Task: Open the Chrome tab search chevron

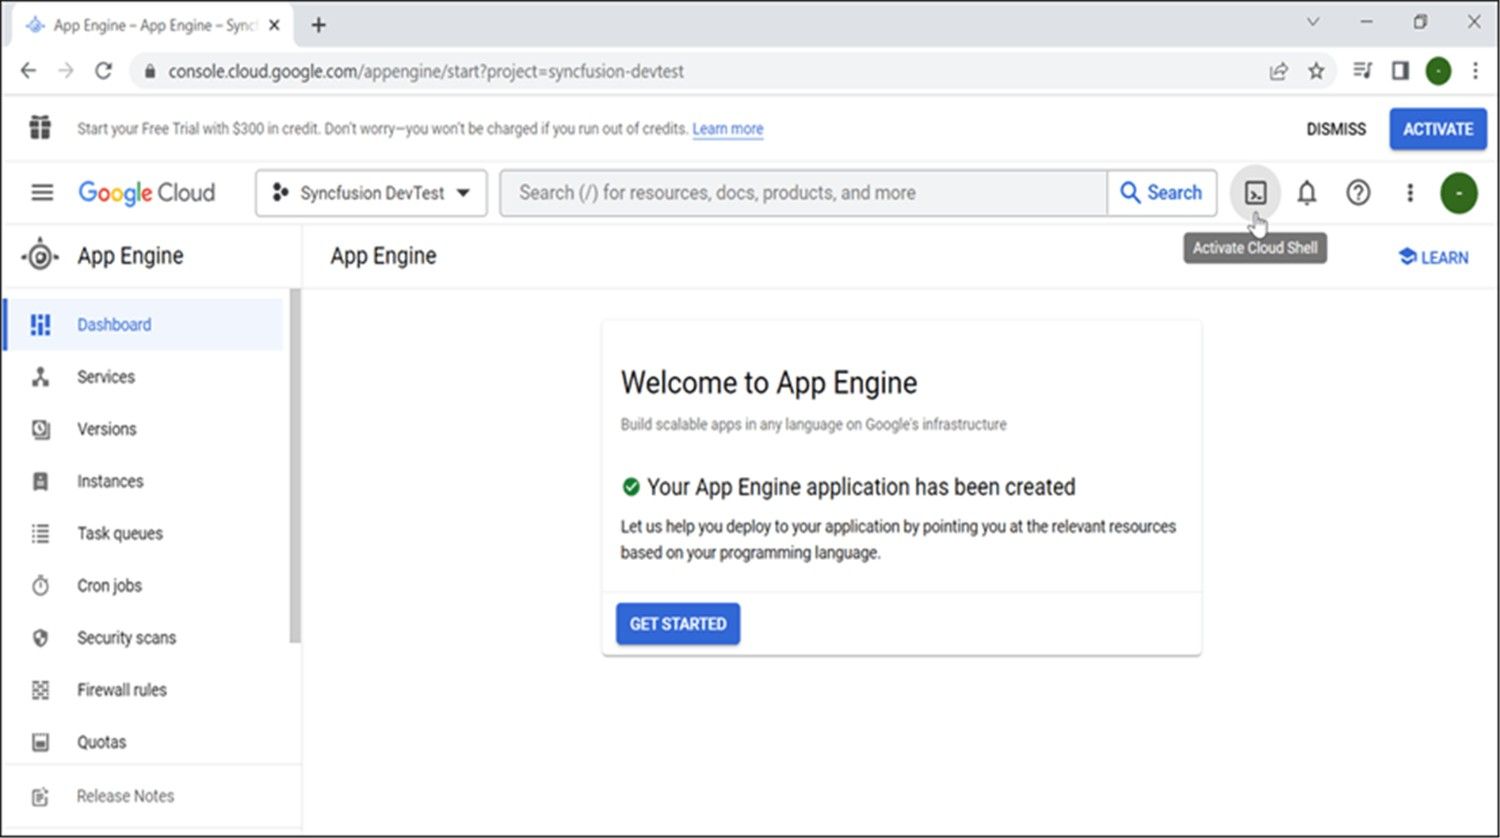Action: click(1313, 23)
